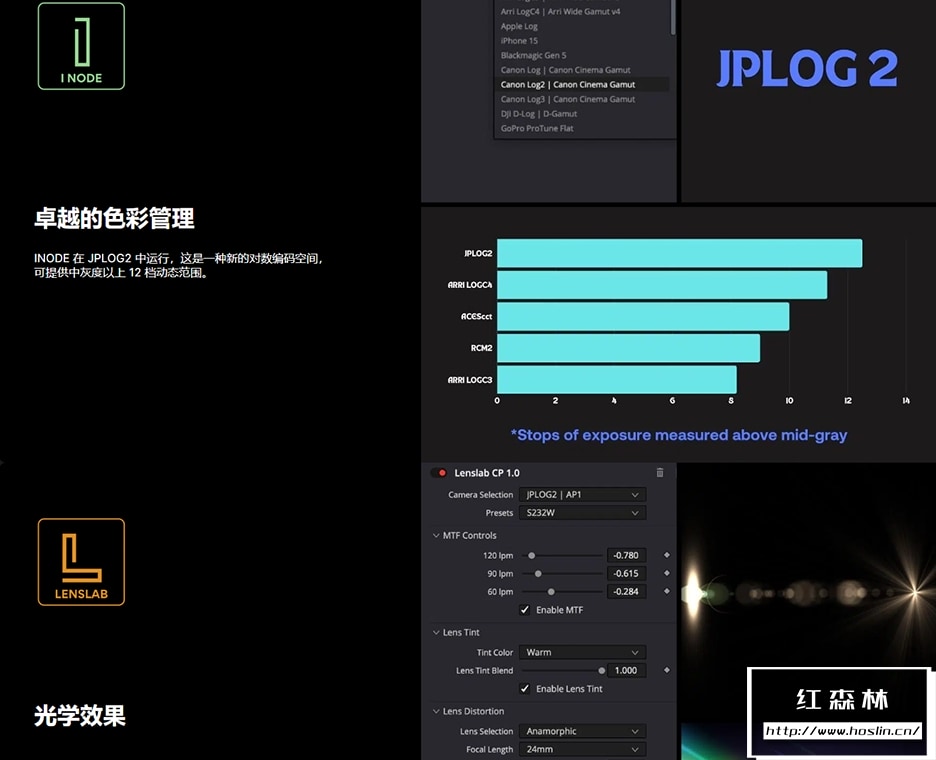Click Lens Tint Blend value field 1.000
Screen dimensions: 936x760
(x=626, y=670)
